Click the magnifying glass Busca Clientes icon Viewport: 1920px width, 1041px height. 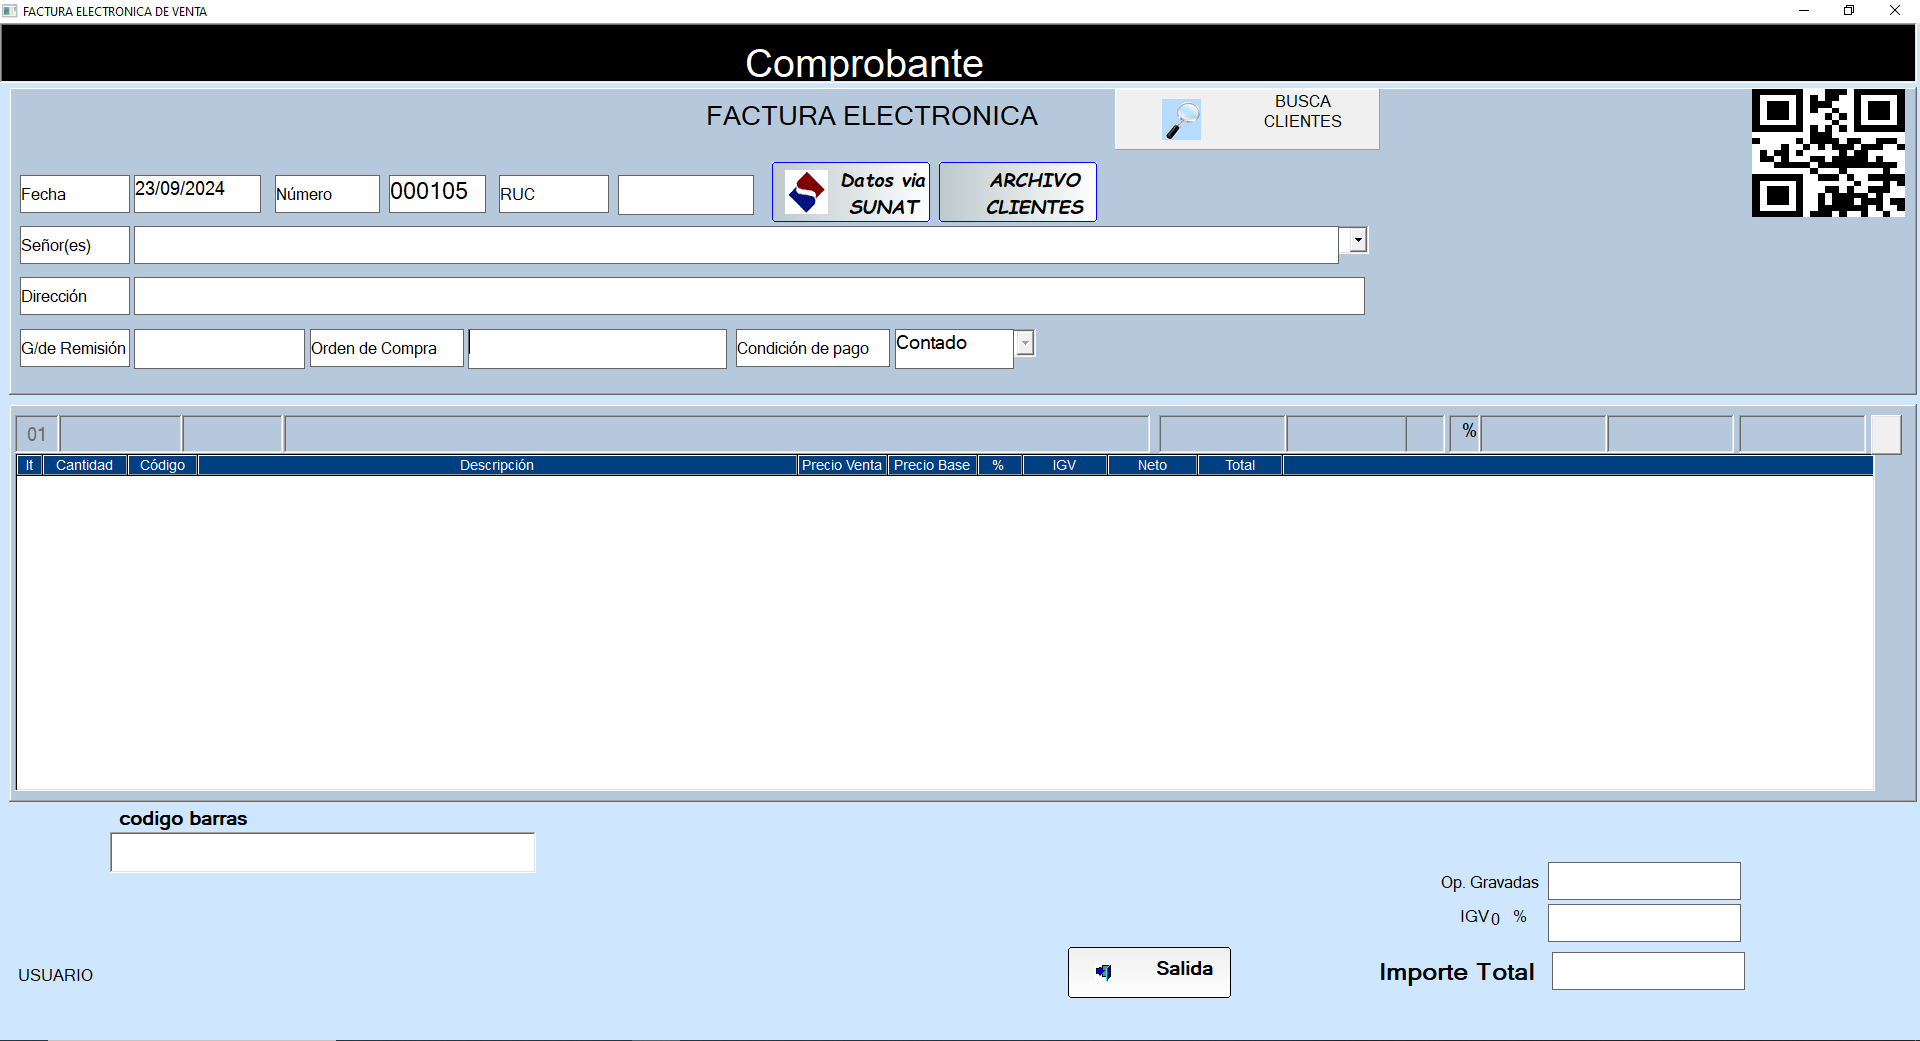pos(1181,120)
